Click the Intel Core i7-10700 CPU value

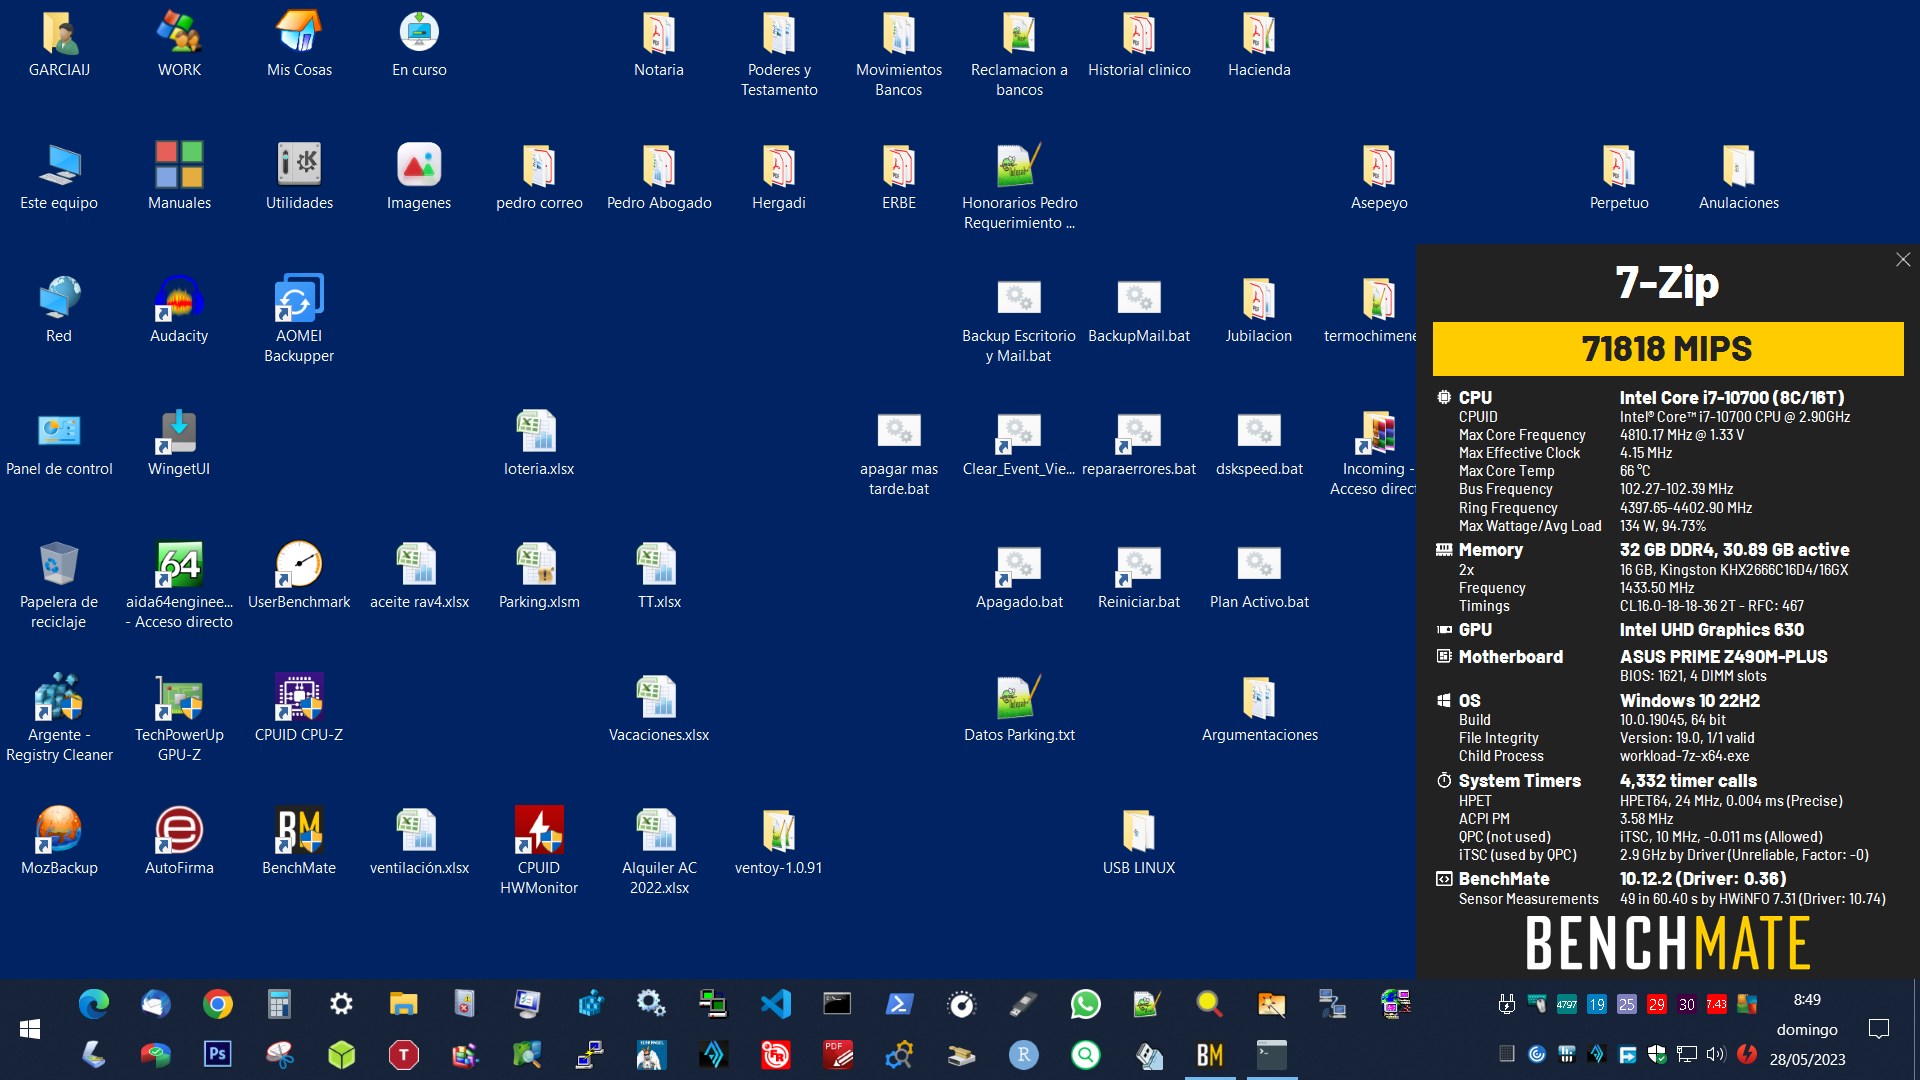click(1732, 398)
